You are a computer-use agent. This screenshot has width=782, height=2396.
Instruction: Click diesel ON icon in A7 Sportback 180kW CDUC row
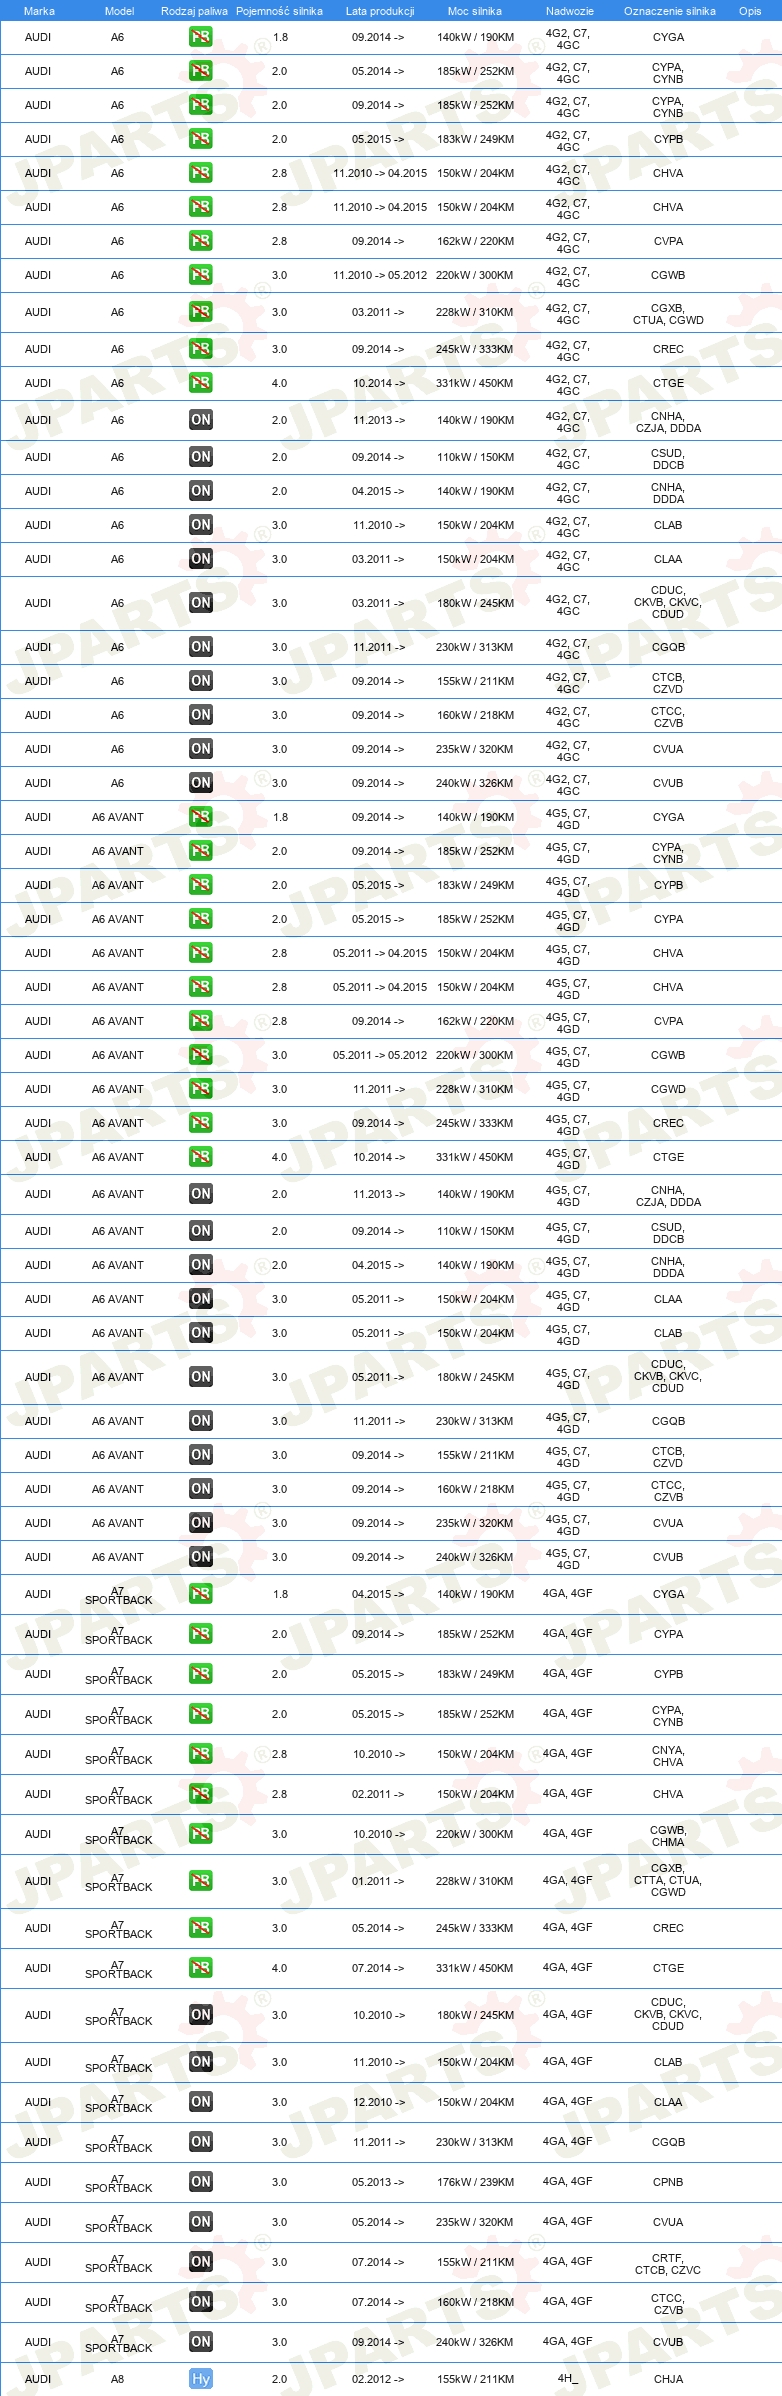pyautogui.click(x=200, y=2015)
